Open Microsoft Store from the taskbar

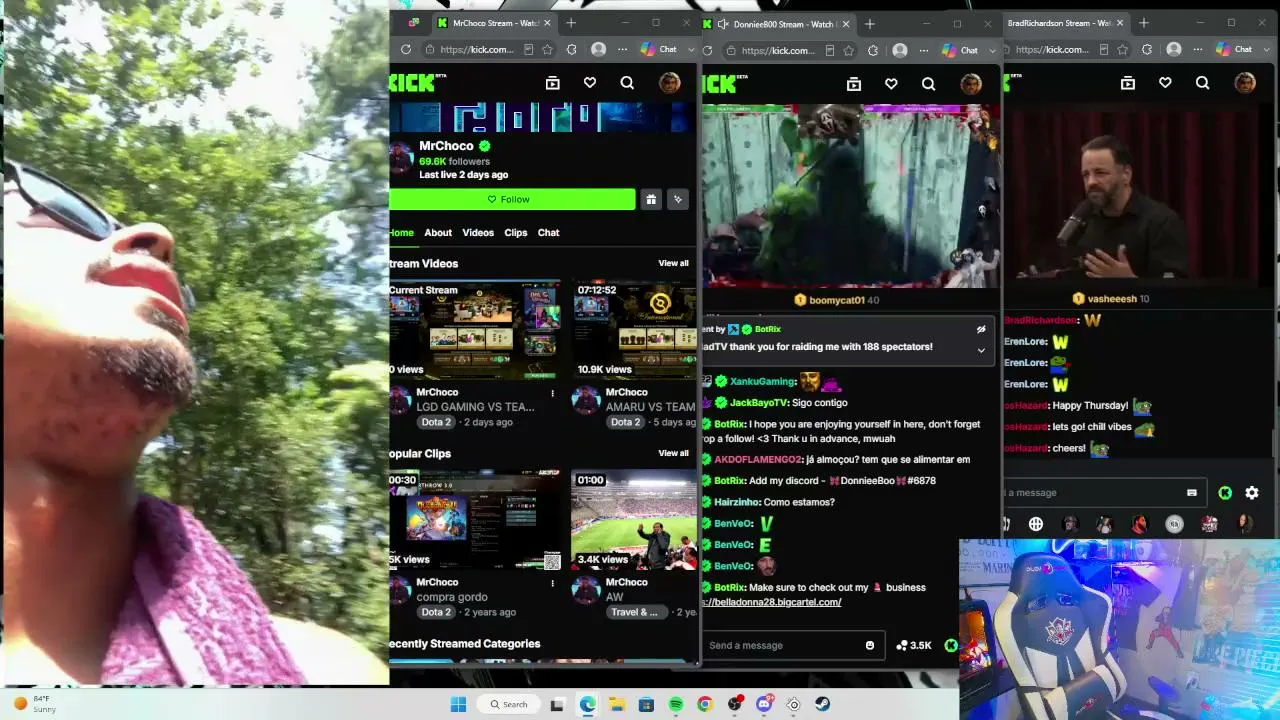pos(646,704)
